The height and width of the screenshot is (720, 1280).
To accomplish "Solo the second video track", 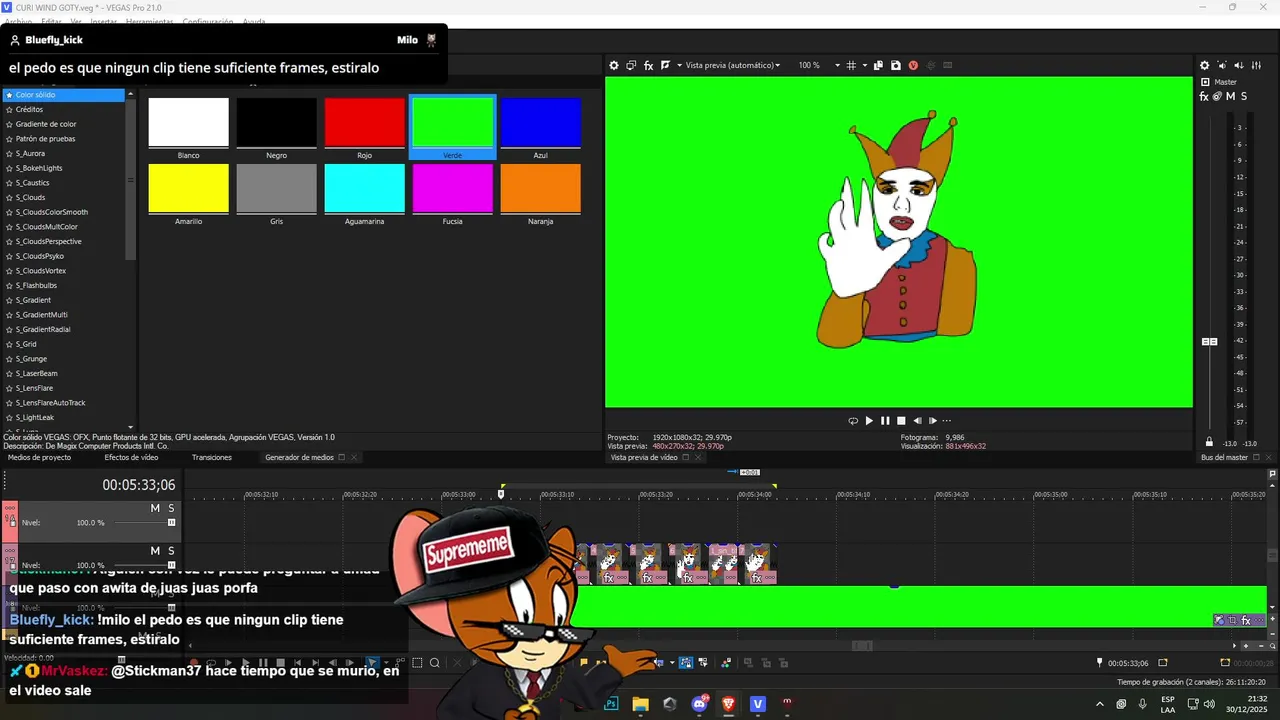I will tap(171, 551).
